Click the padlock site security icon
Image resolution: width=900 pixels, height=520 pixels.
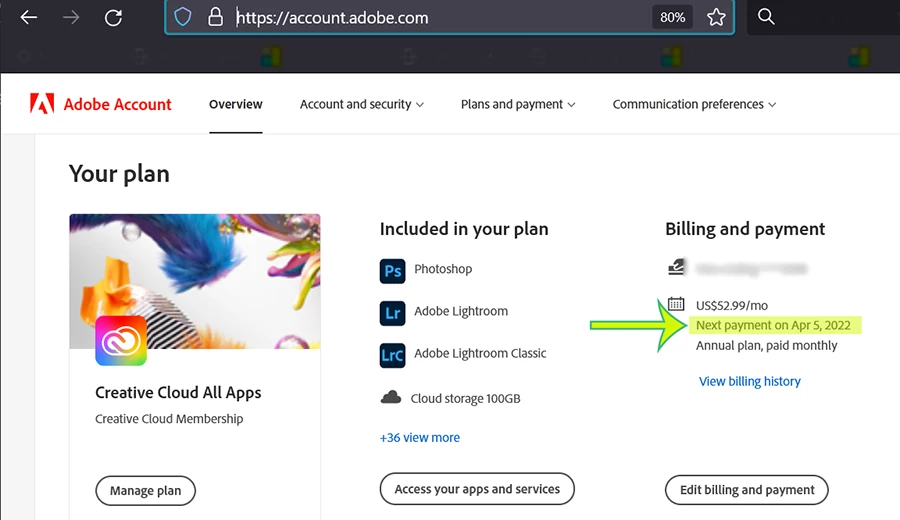(x=215, y=17)
